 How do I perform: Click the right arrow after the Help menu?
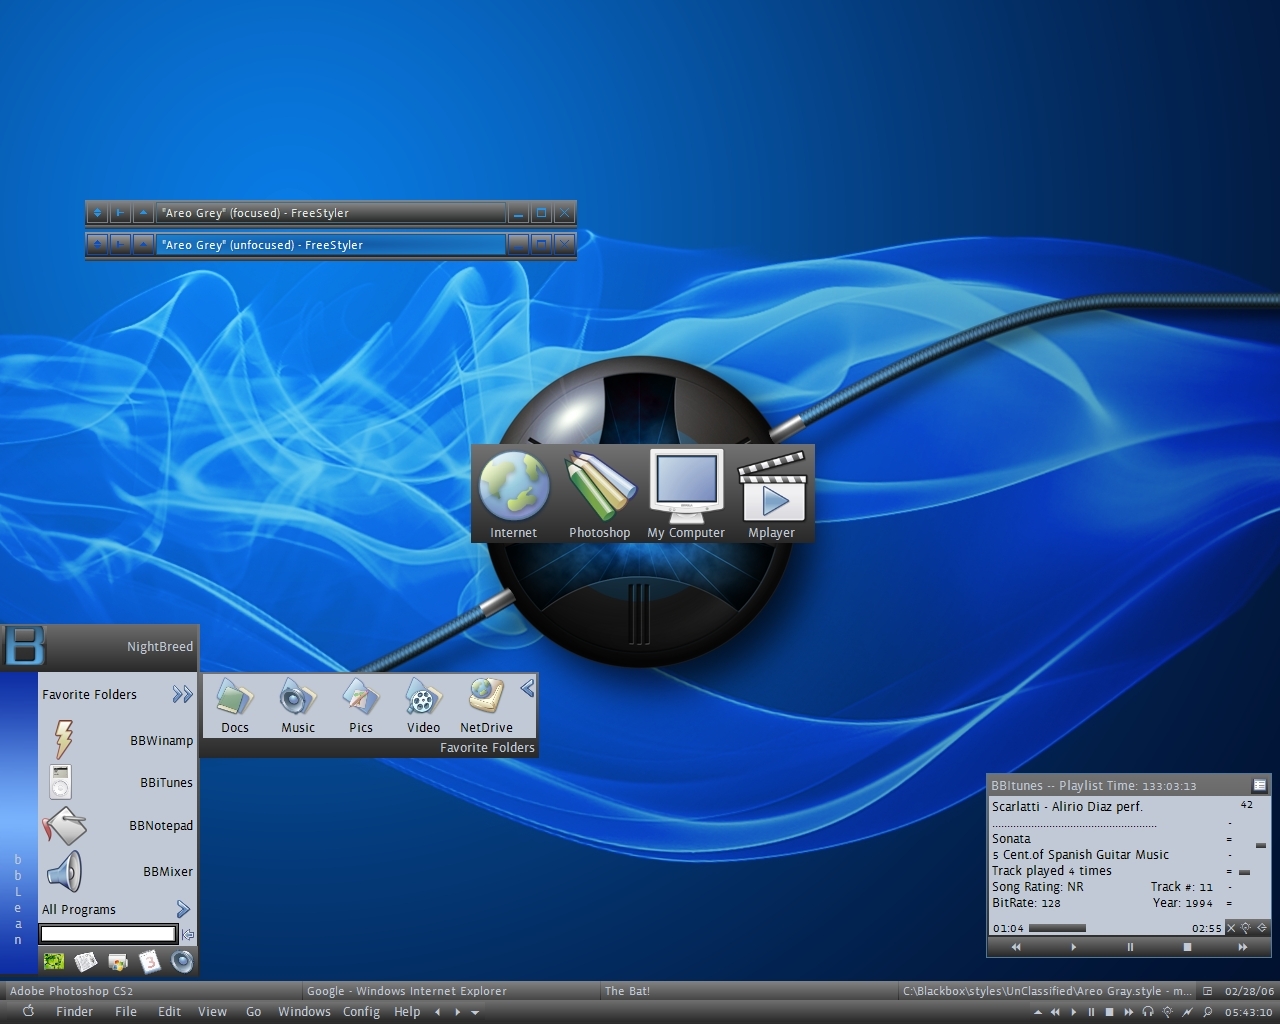458,1012
